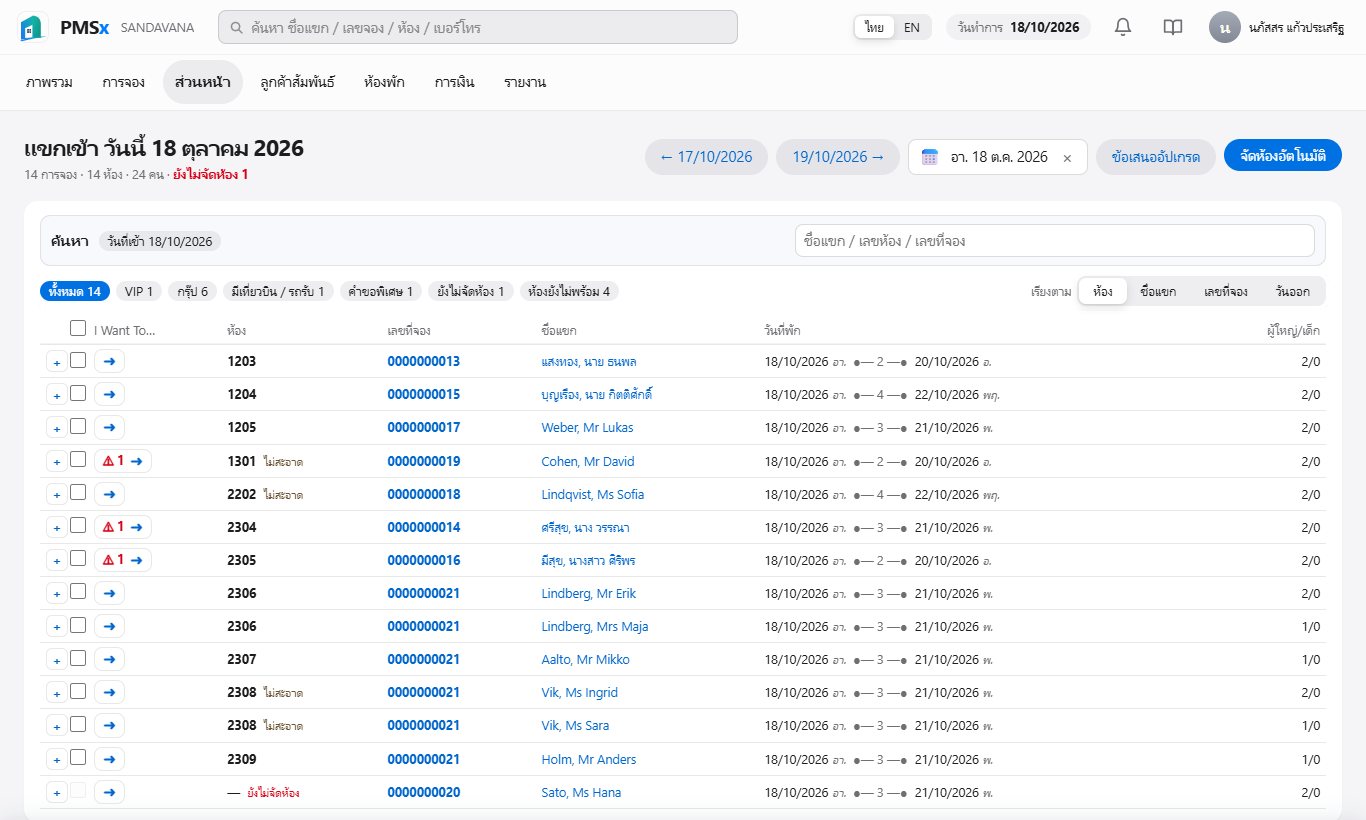Click the global guest search field
The width and height of the screenshot is (1366, 820).
[x=478, y=27]
